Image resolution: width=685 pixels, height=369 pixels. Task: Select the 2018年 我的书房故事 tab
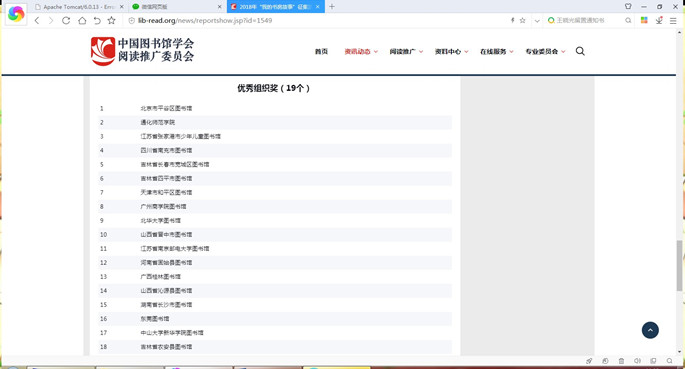point(276,7)
